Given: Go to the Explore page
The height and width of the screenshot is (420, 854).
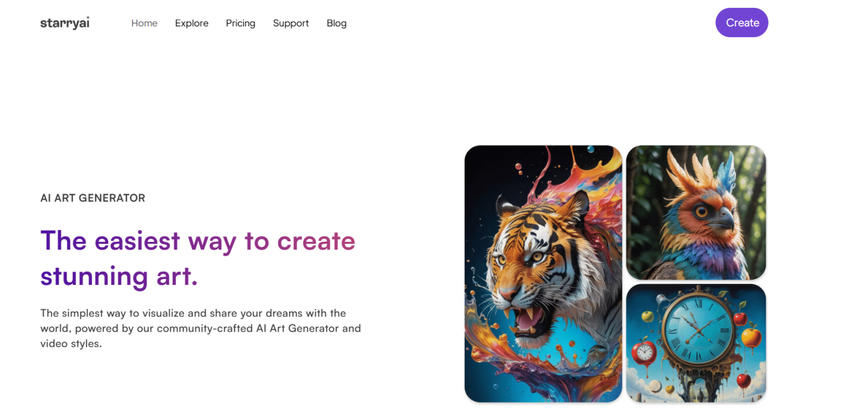Looking at the screenshot, I should 192,23.
